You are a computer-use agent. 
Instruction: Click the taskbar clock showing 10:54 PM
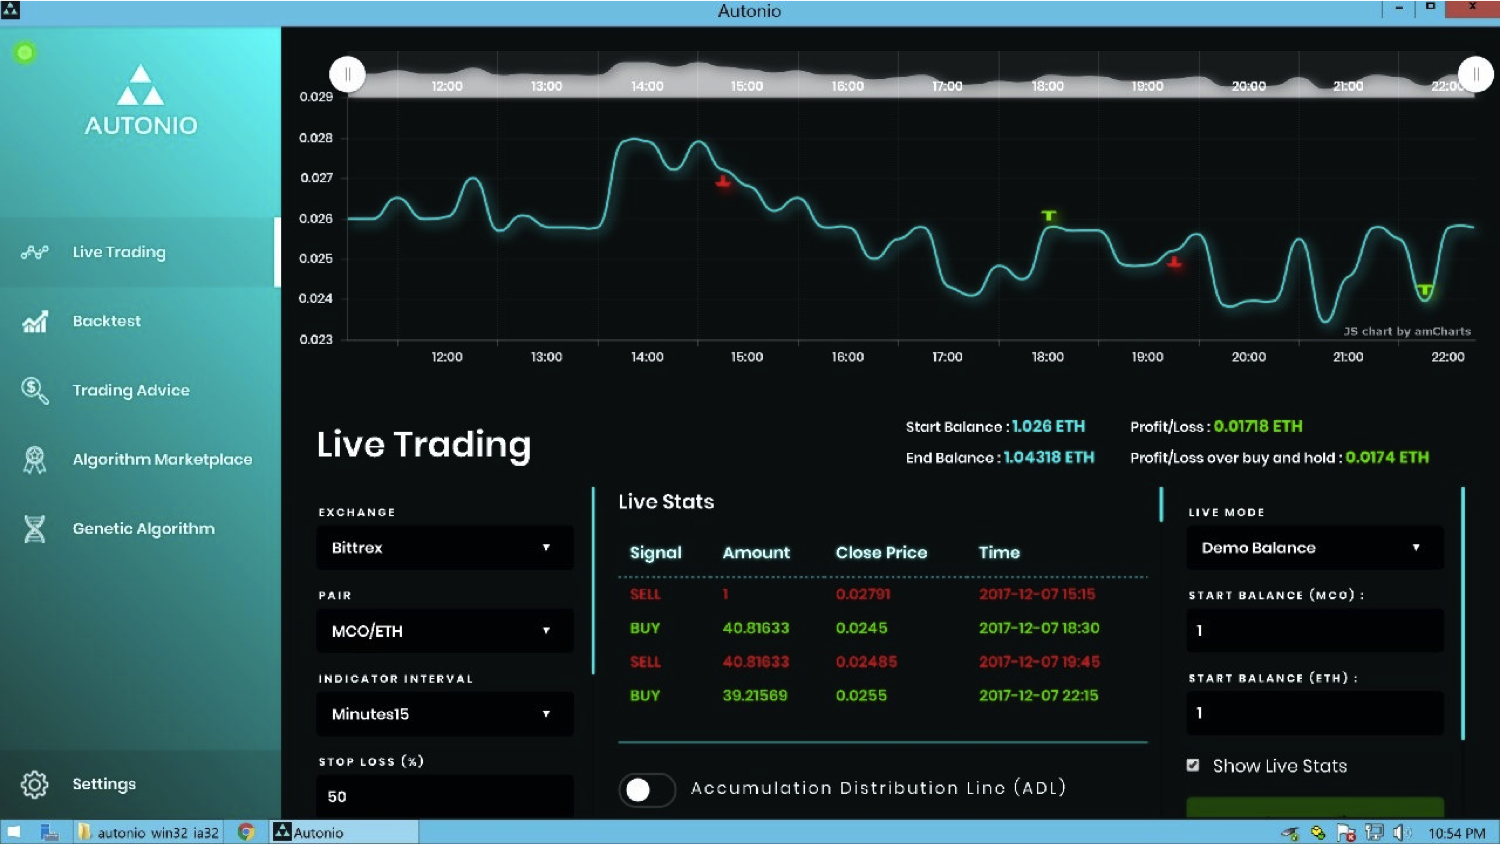point(1457,833)
